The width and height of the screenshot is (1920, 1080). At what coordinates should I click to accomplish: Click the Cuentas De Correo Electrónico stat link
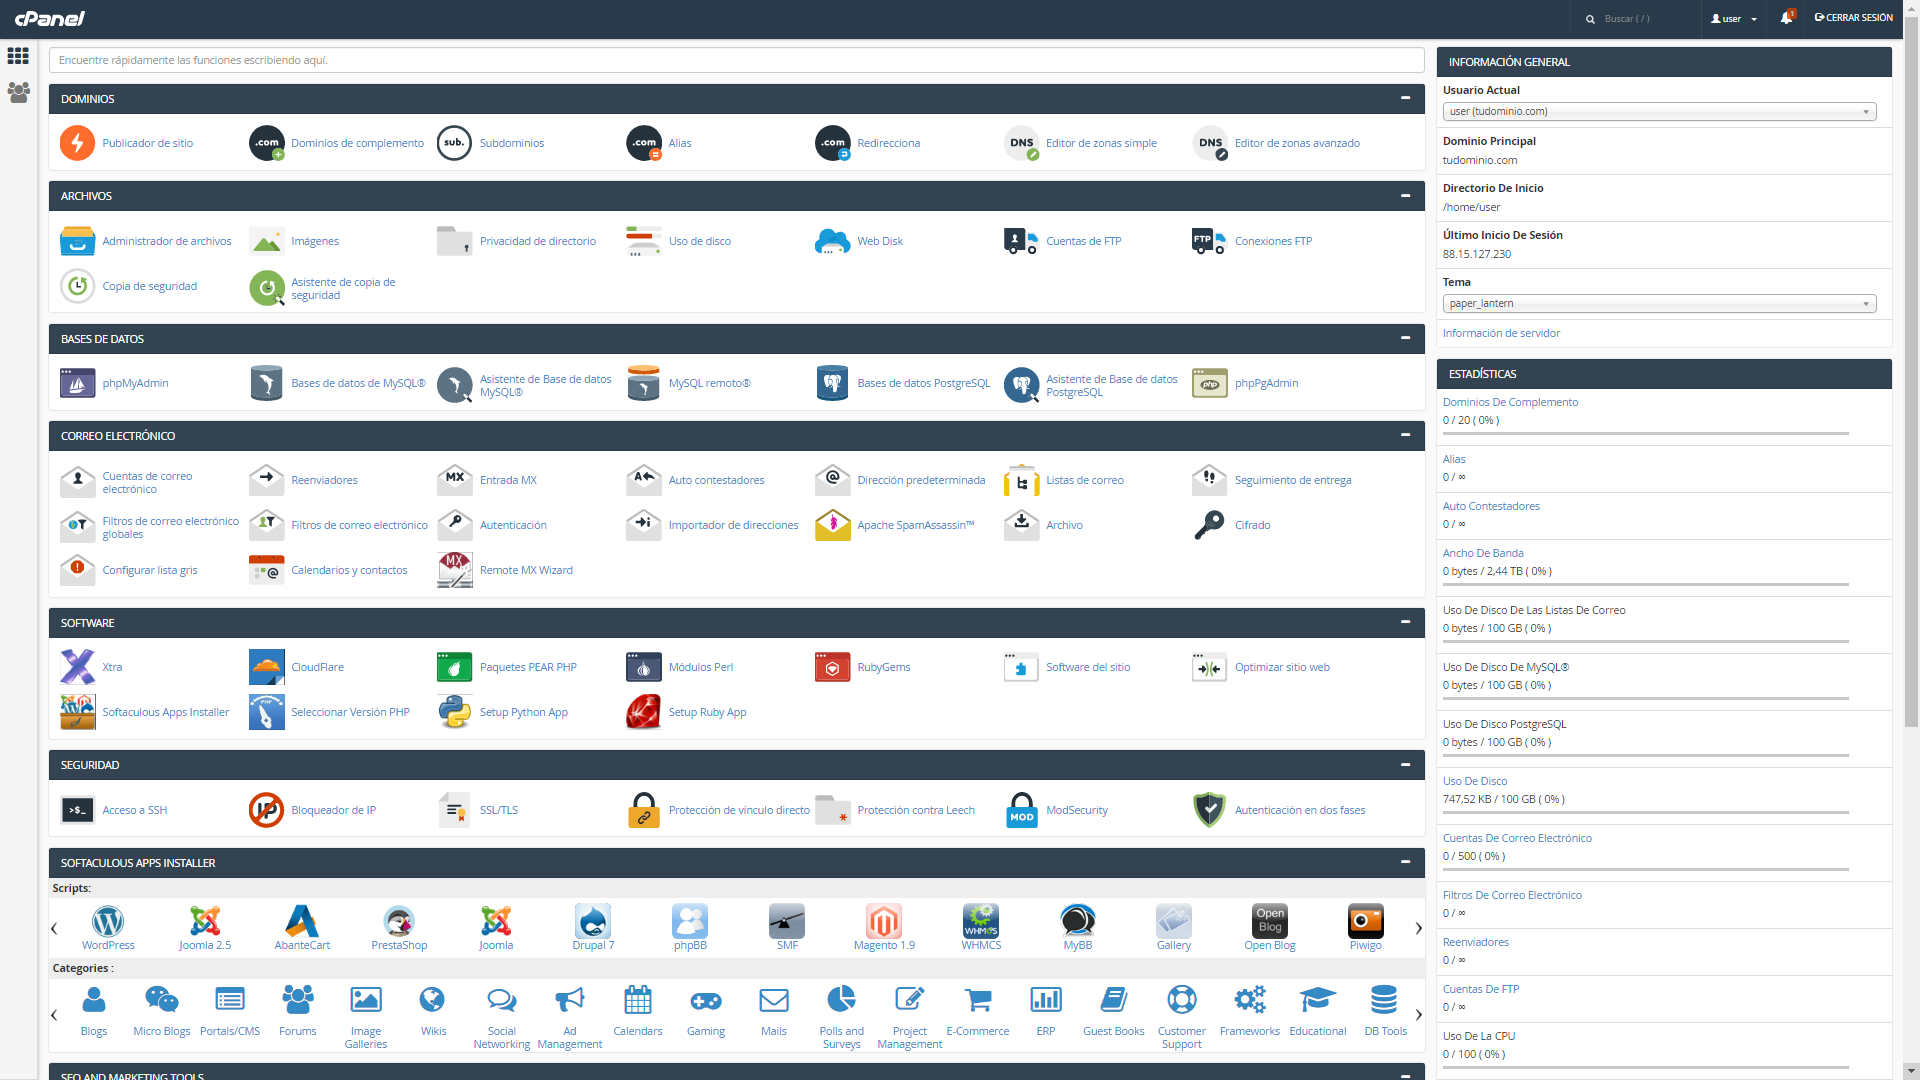[x=1517, y=838]
